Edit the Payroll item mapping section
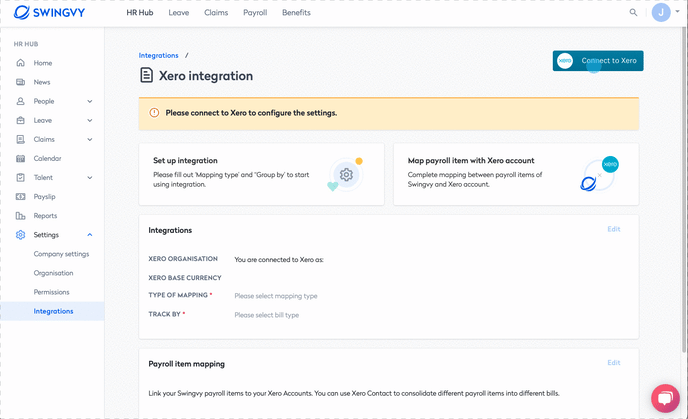Image resolution: width=688 pixels, height=419 pixels. (x=613, y=362)
